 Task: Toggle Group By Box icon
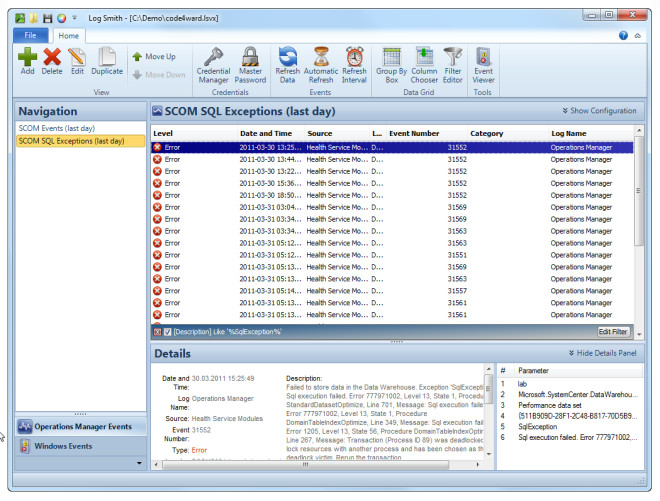tap(391, 56)
